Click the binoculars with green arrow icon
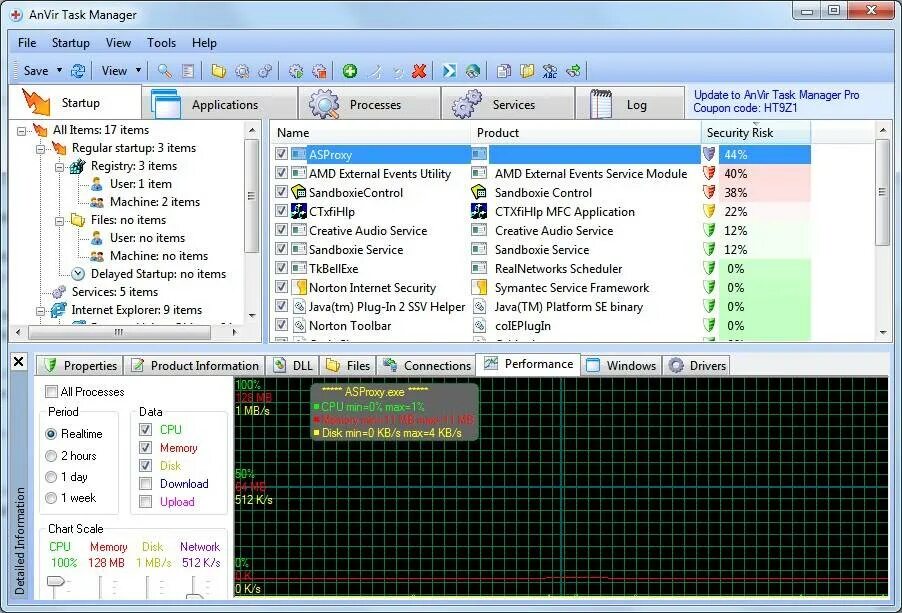This screenshot has width=902, height=613. [x=574, y=71]
